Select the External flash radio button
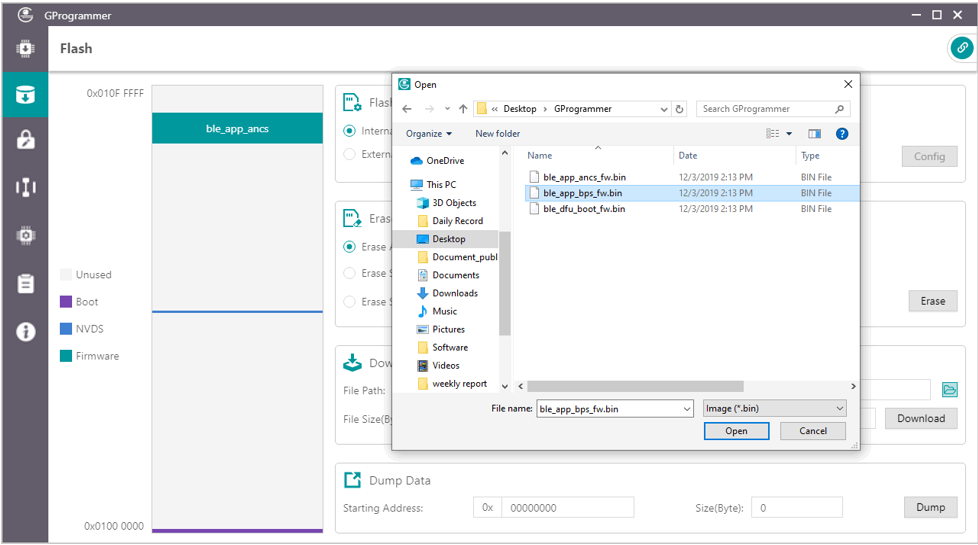The height and width of the screenshot is (545, 978). click(x=349, y=153)
